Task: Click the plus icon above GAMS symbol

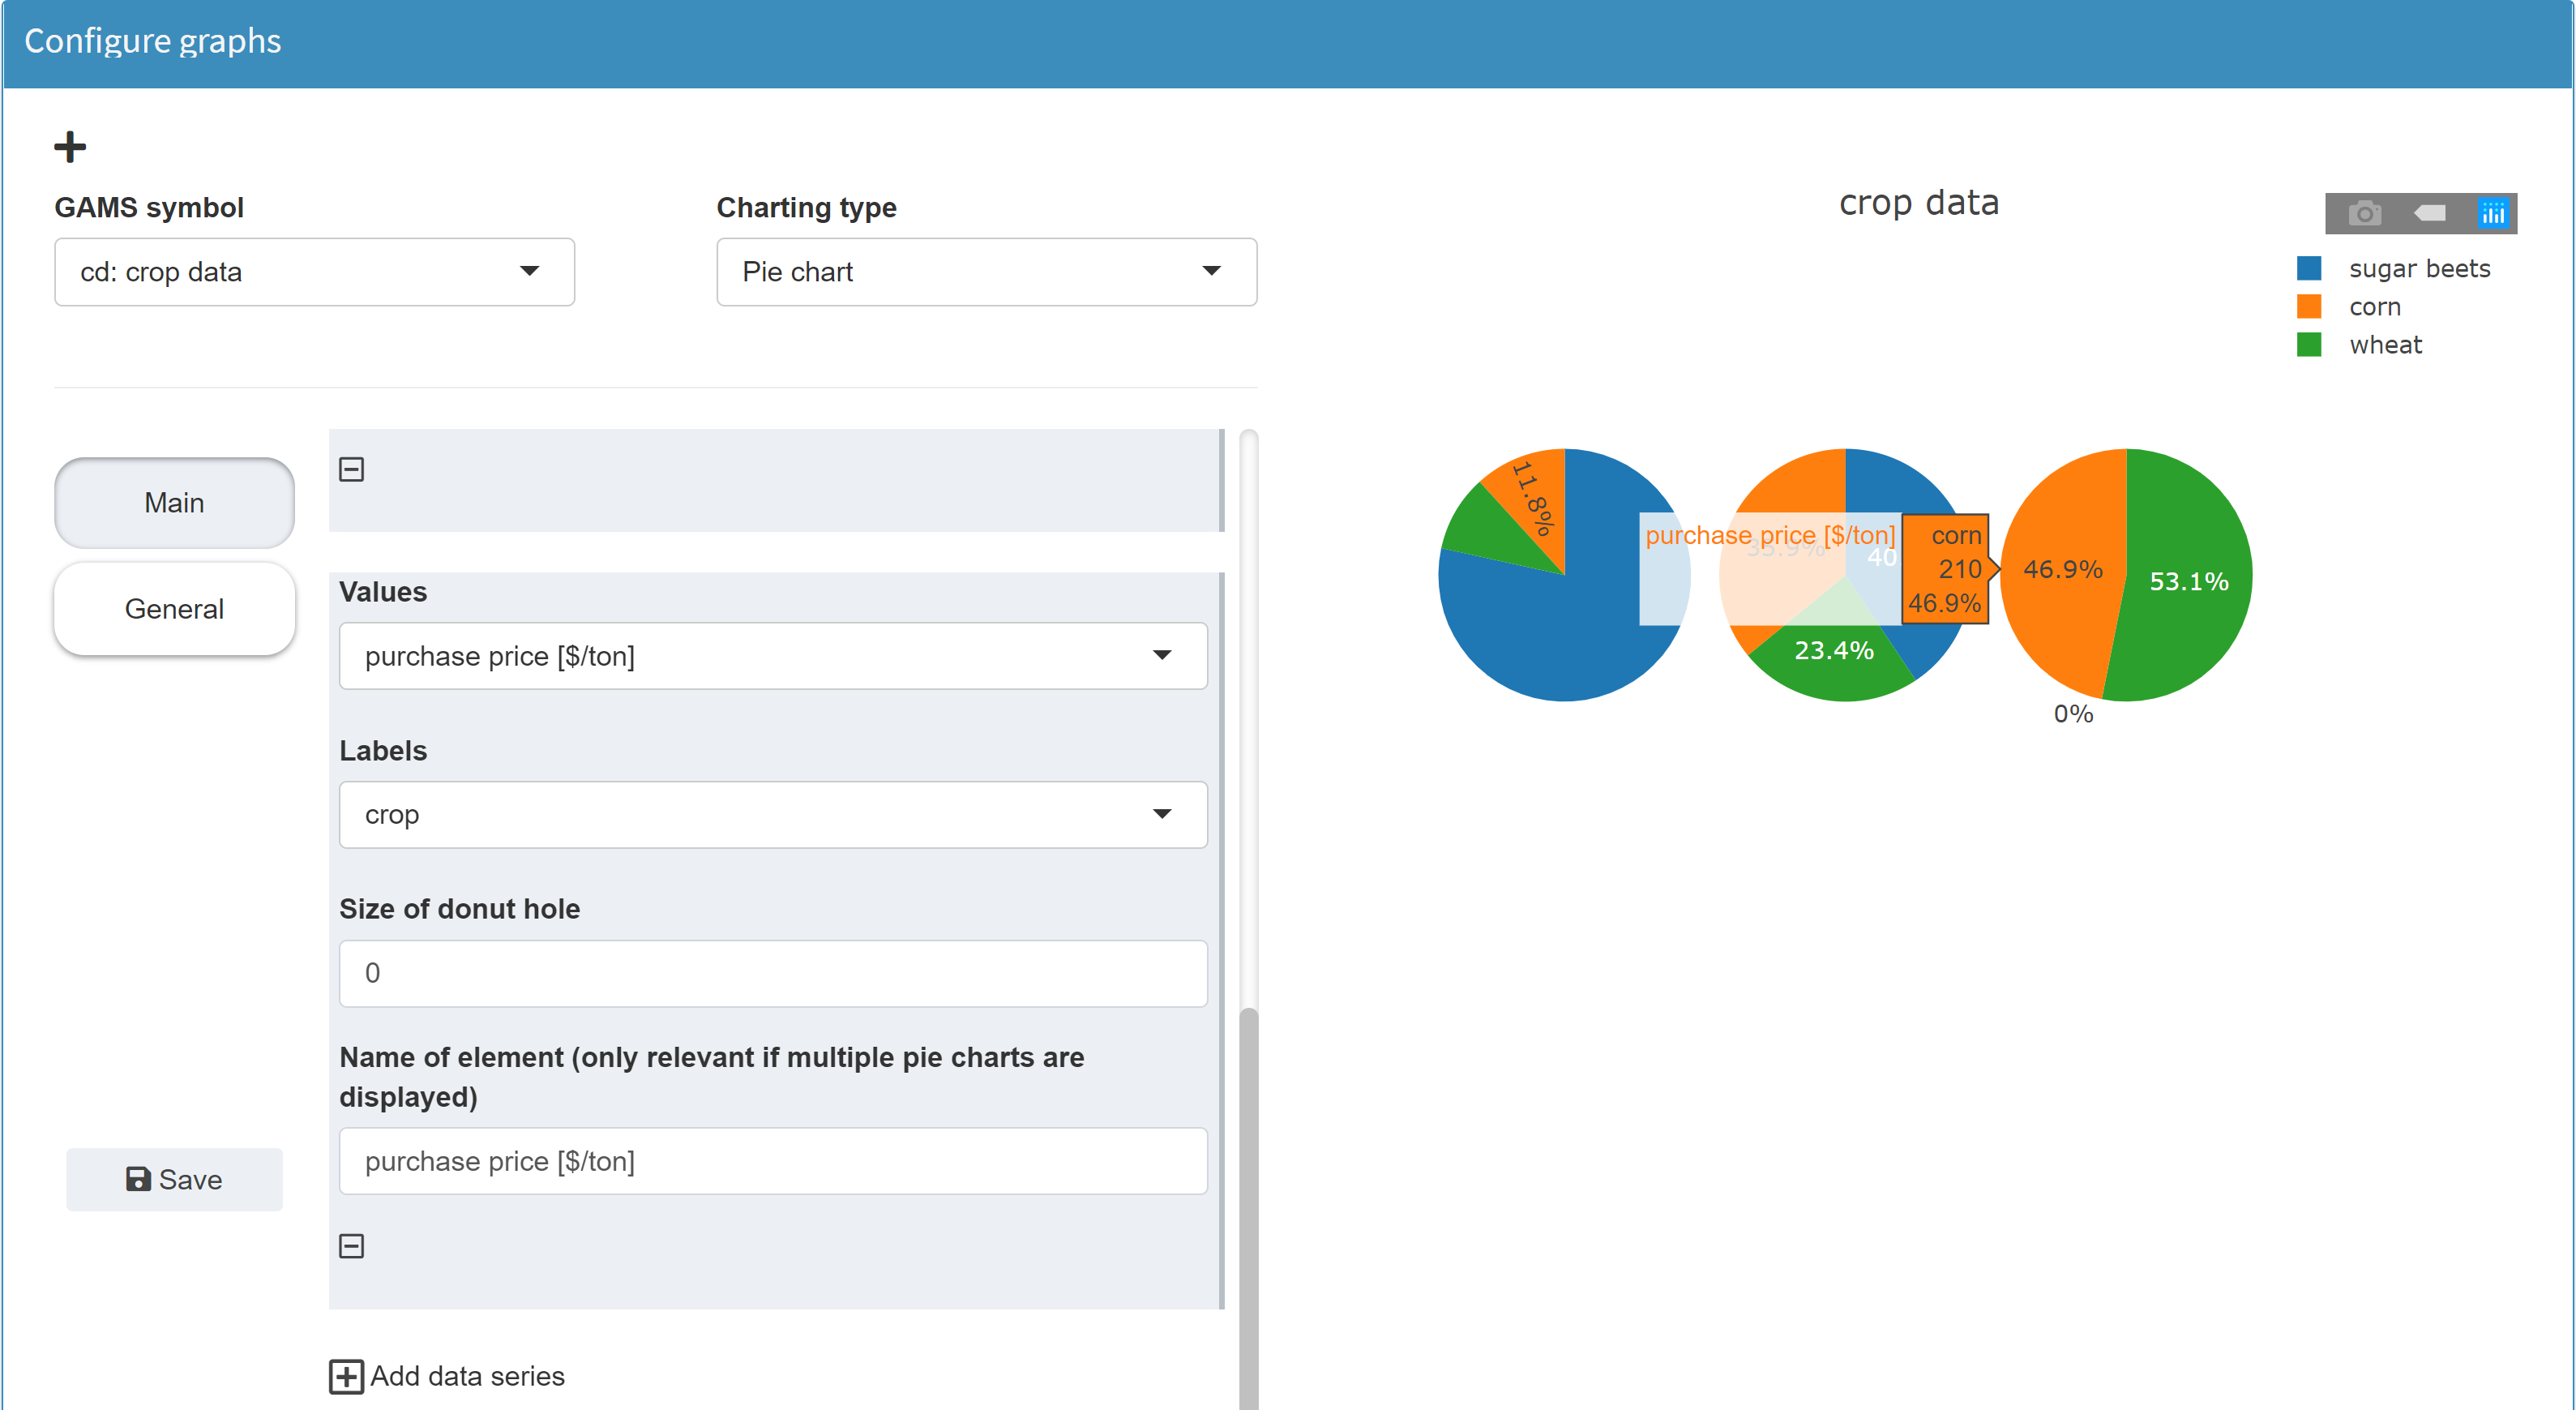Action: [x=70, y=147]
